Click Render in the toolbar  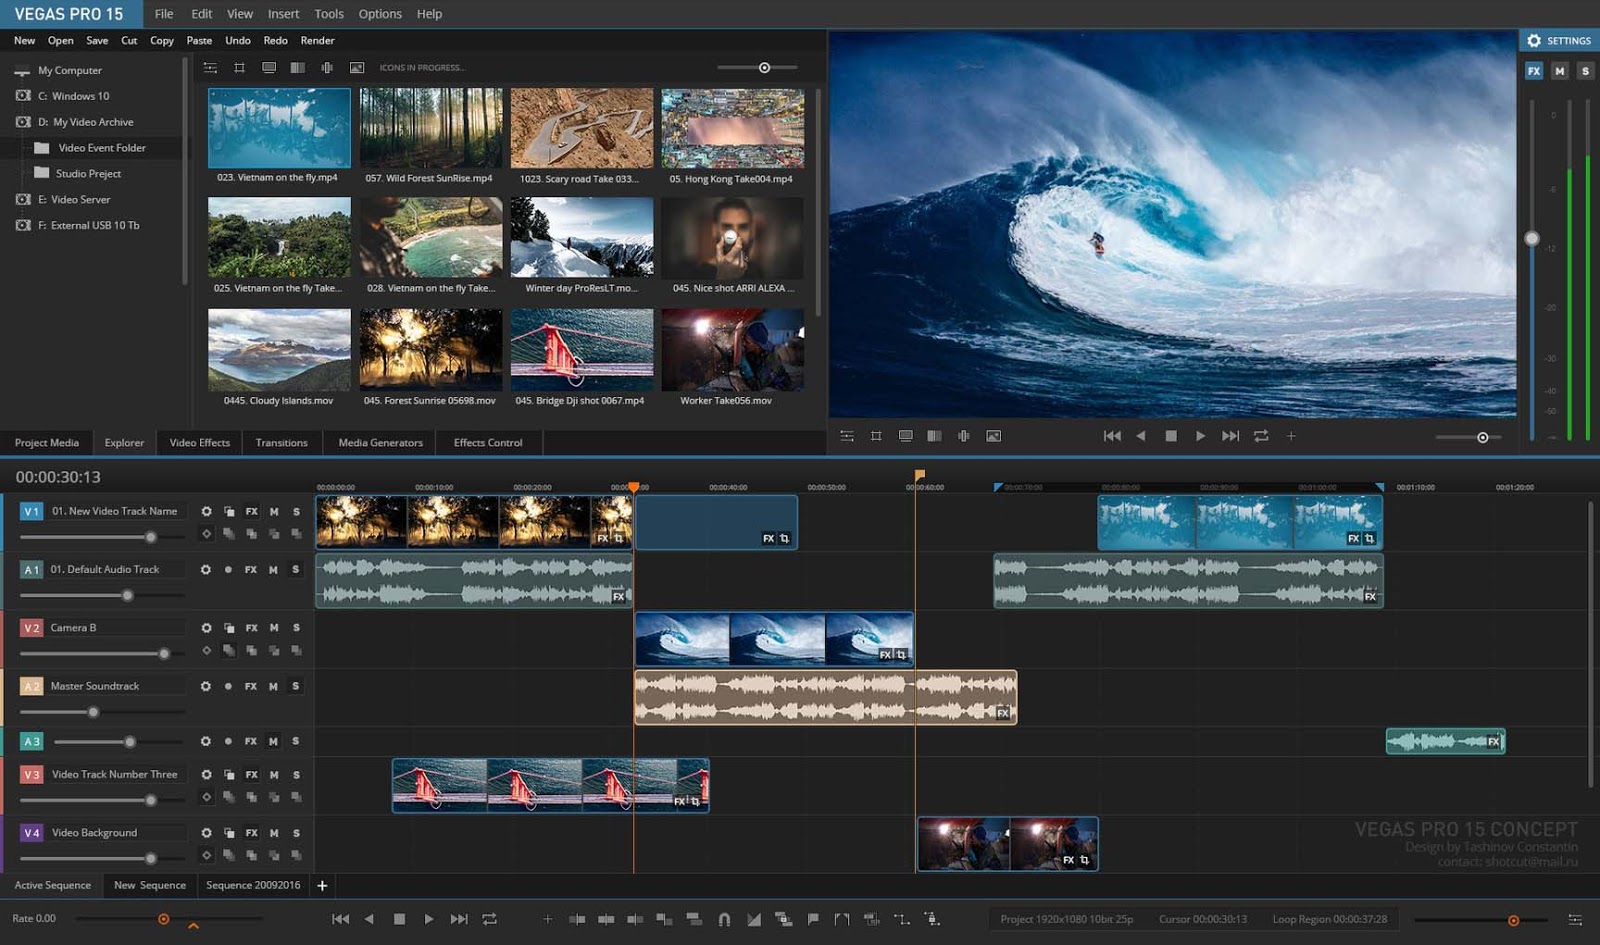[317, 41]
